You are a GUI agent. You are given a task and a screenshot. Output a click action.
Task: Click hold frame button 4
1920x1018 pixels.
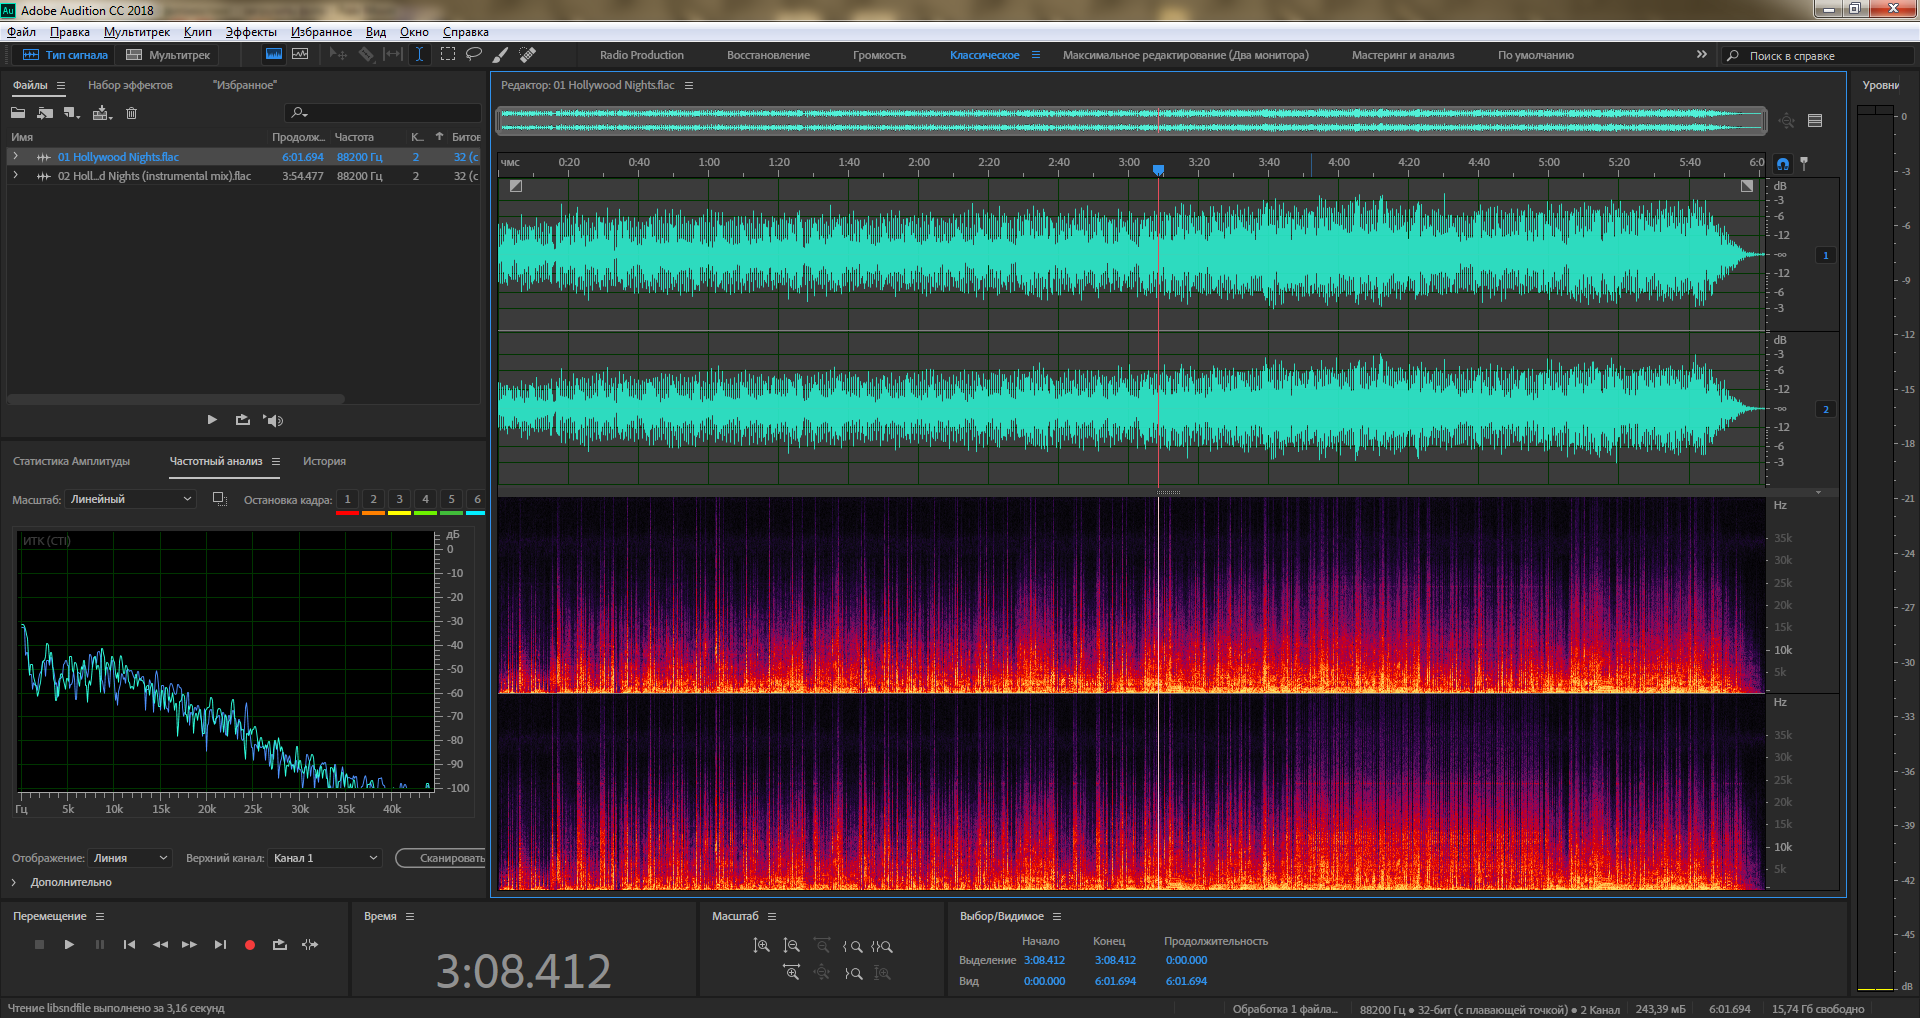click(x=425, y=499)
